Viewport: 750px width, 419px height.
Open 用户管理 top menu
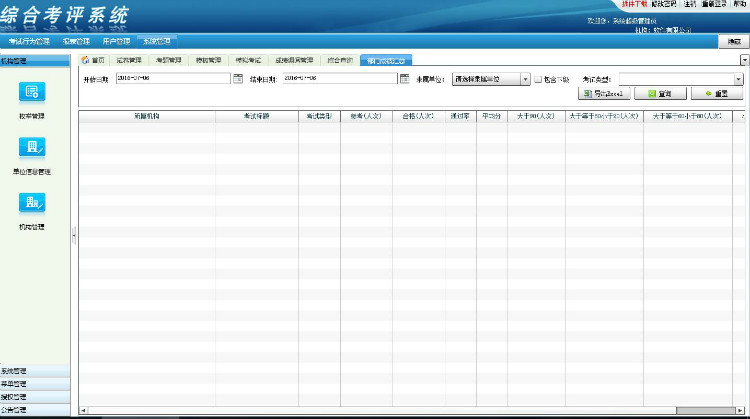[x=116, y=42]
